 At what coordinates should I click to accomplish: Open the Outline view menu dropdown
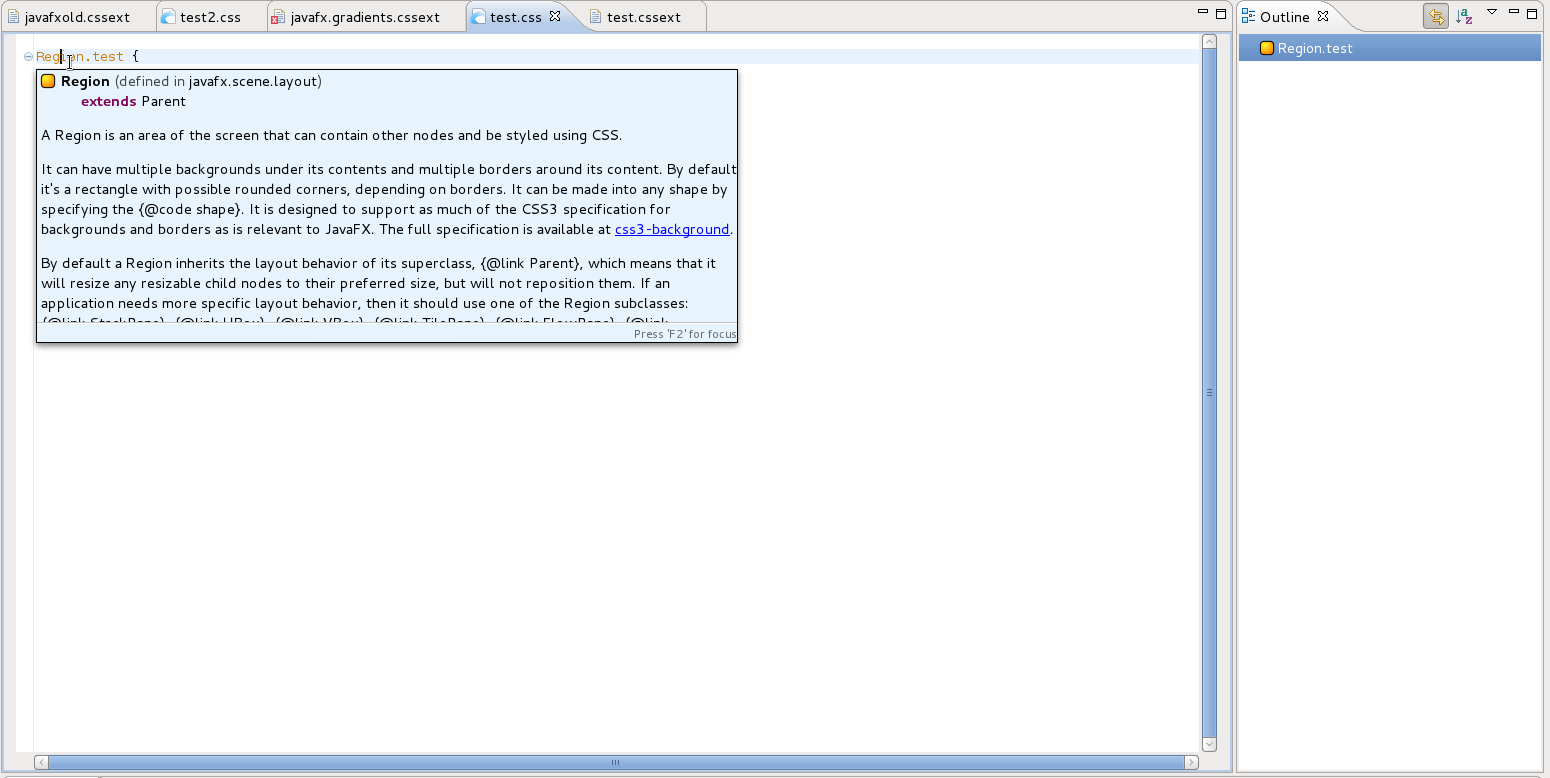tap(1491, 13)
